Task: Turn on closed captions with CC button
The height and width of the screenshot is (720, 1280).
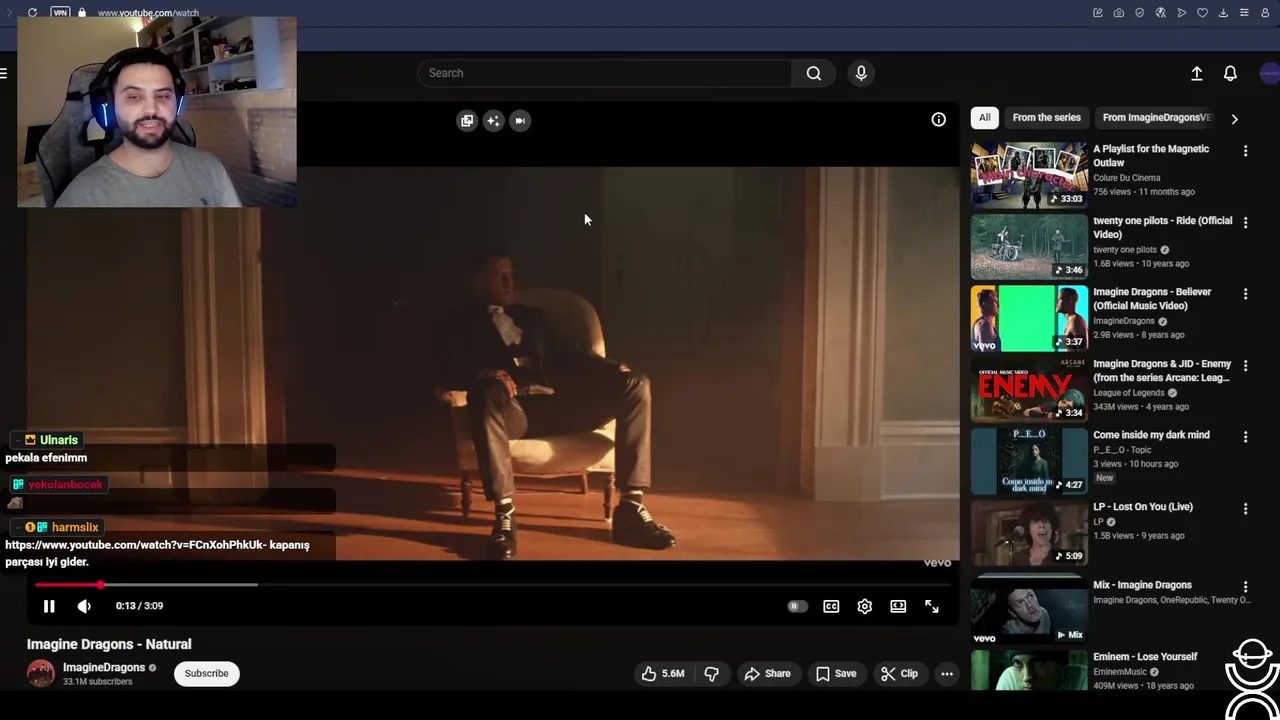Action: click(831, 606)
